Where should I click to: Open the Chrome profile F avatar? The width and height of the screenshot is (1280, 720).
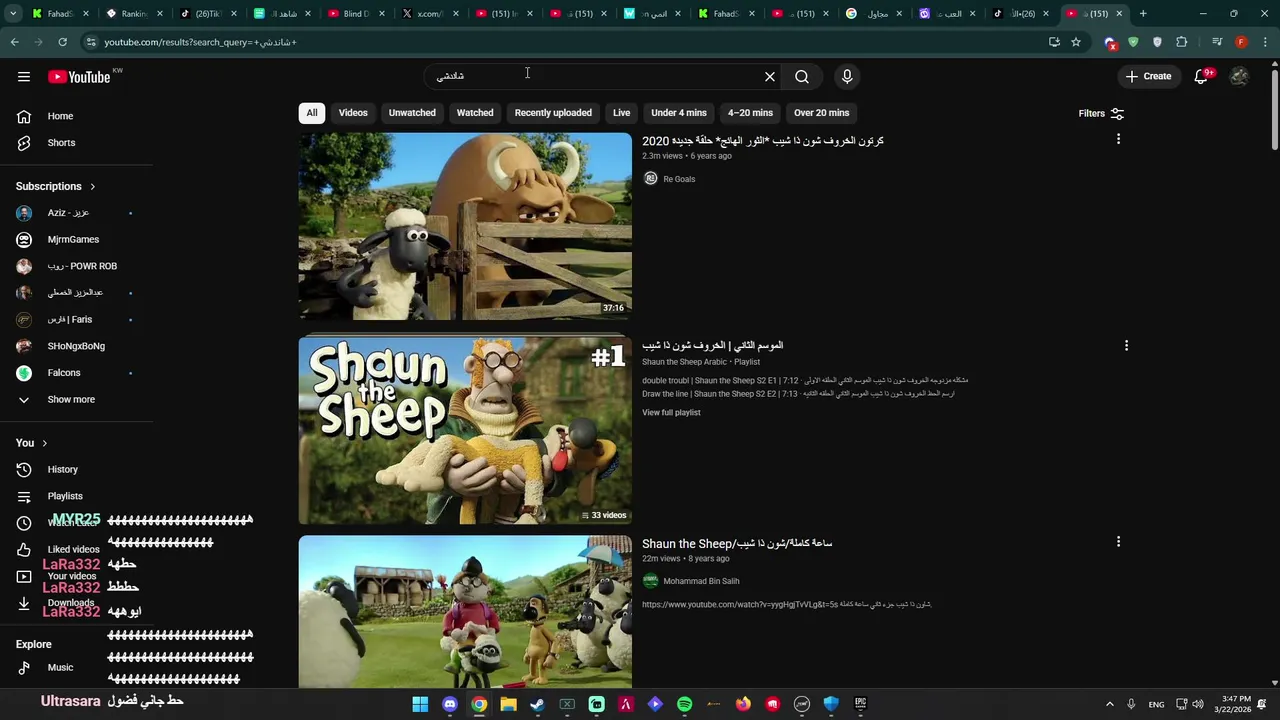point(1241,42)
